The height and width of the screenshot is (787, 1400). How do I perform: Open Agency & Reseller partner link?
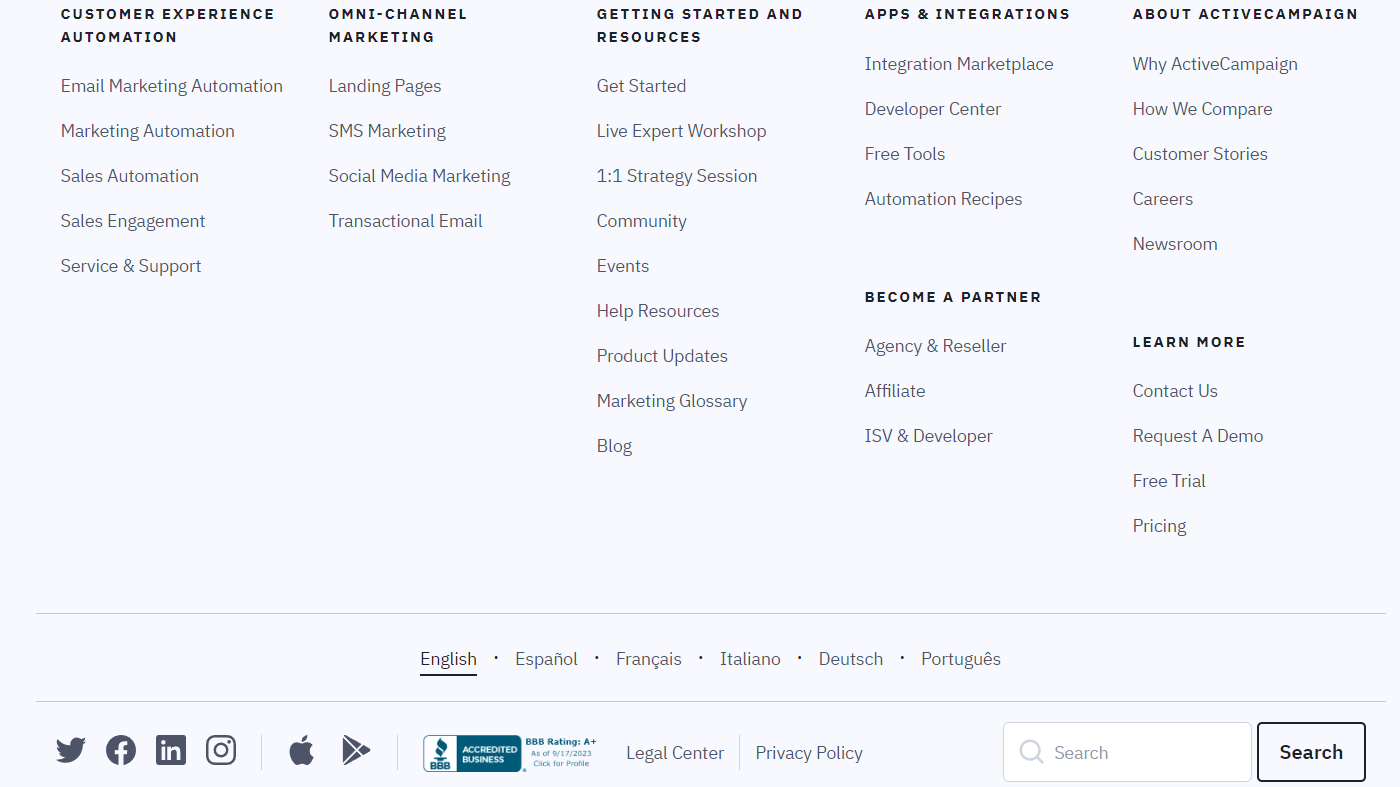[x=936, y=346]
